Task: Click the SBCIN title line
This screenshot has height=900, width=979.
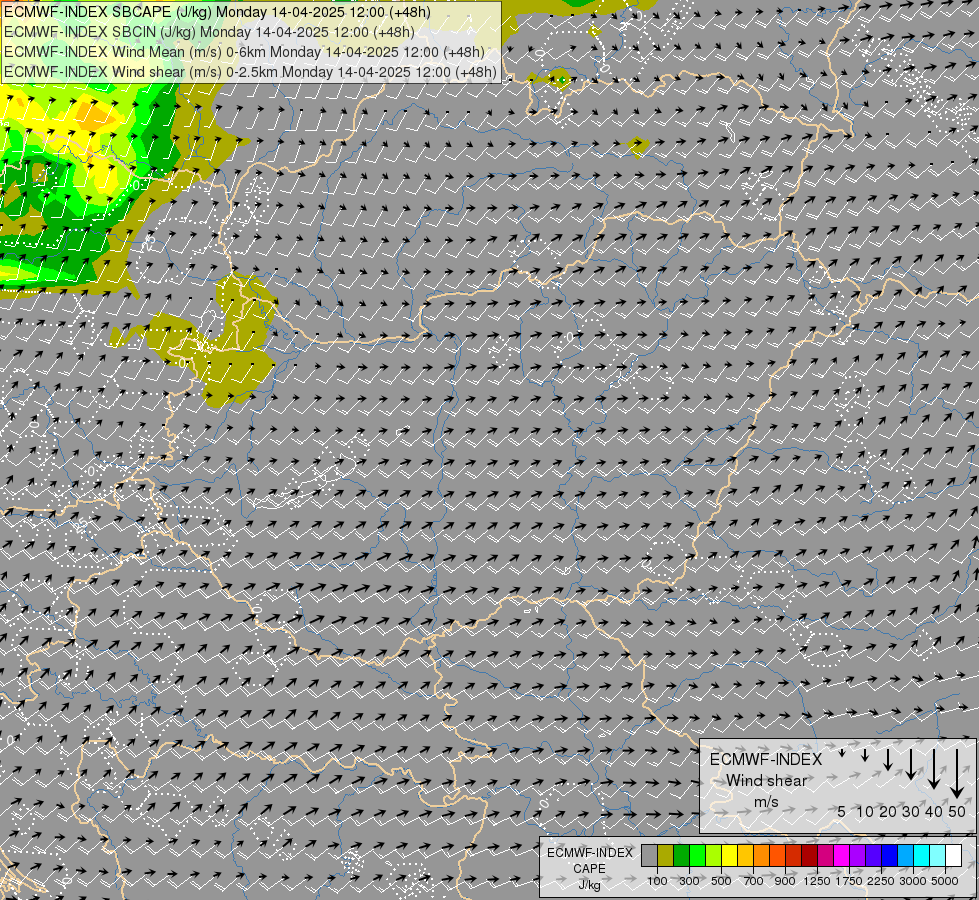Action: click(209, 32)
